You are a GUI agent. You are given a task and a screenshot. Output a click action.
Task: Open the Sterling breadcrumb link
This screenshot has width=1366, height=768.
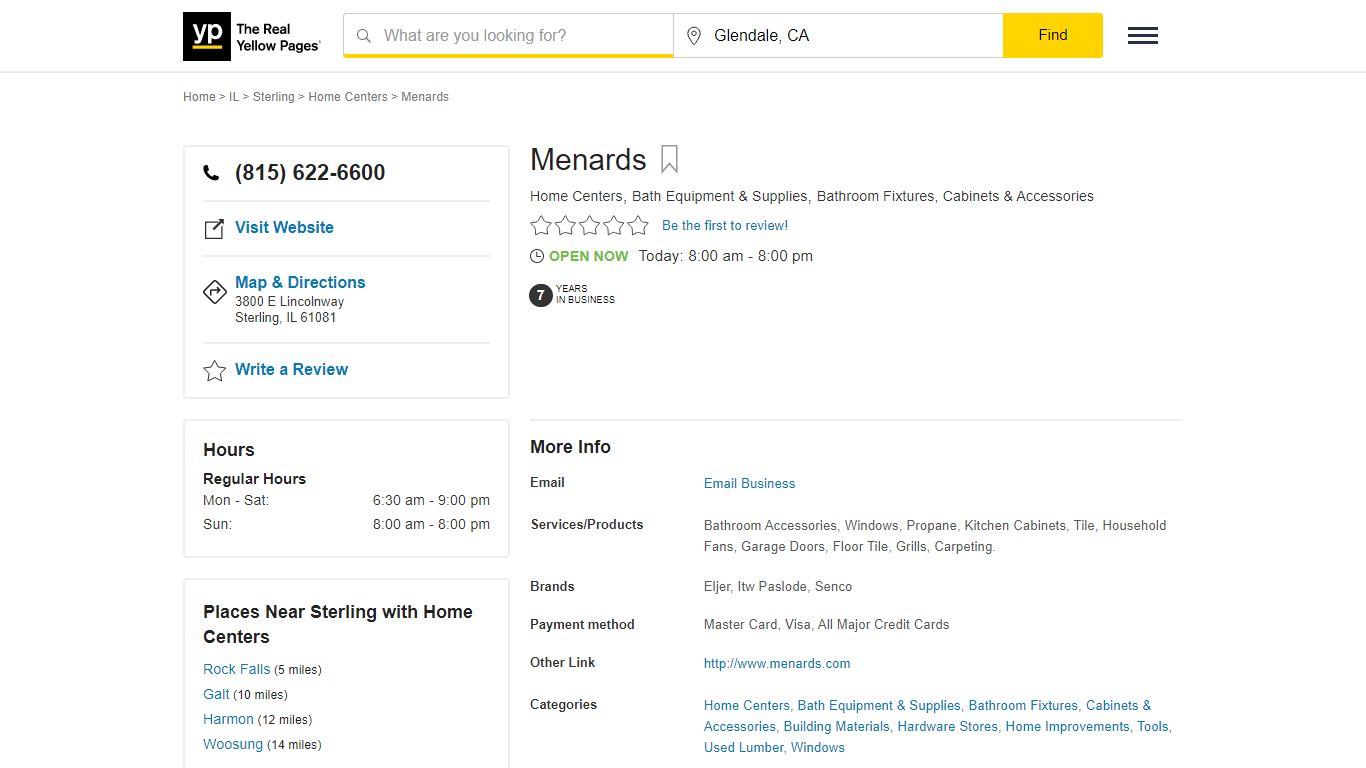pos(273,97)
